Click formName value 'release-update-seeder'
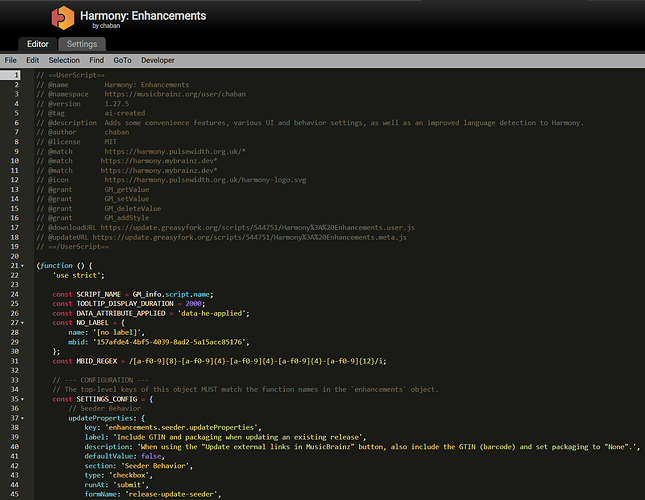 (171, 495)
